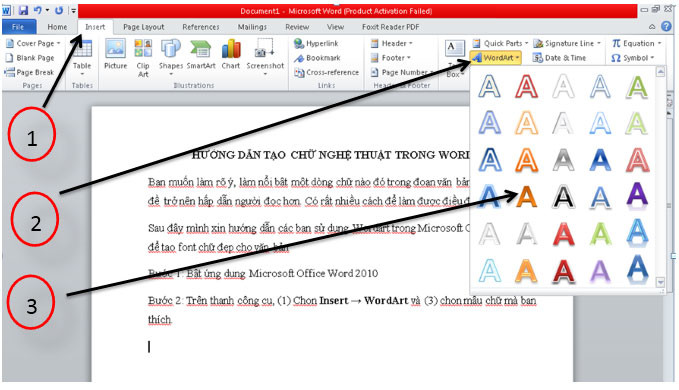Choose the blue outline WordArt style in first row
Image resolution: width=679 pixels, height=390 pixels.
(x=489, y=86)
